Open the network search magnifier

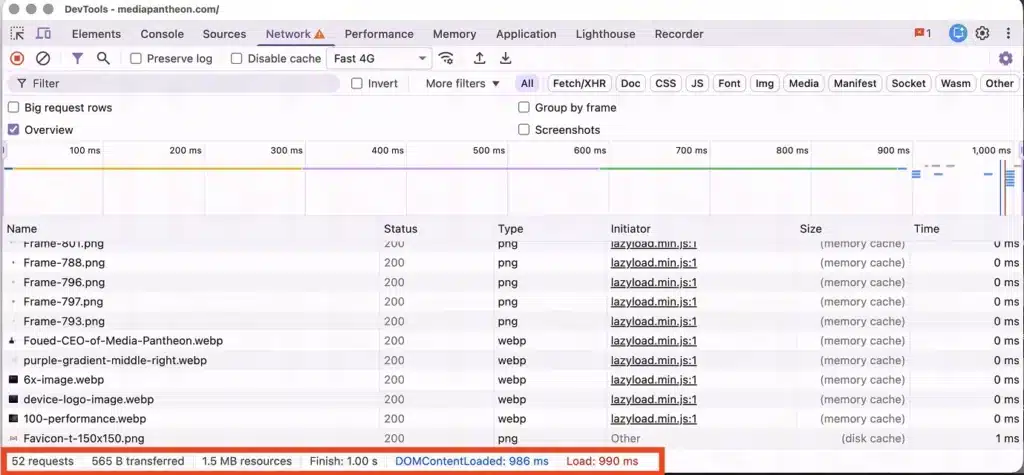[103, 59]
